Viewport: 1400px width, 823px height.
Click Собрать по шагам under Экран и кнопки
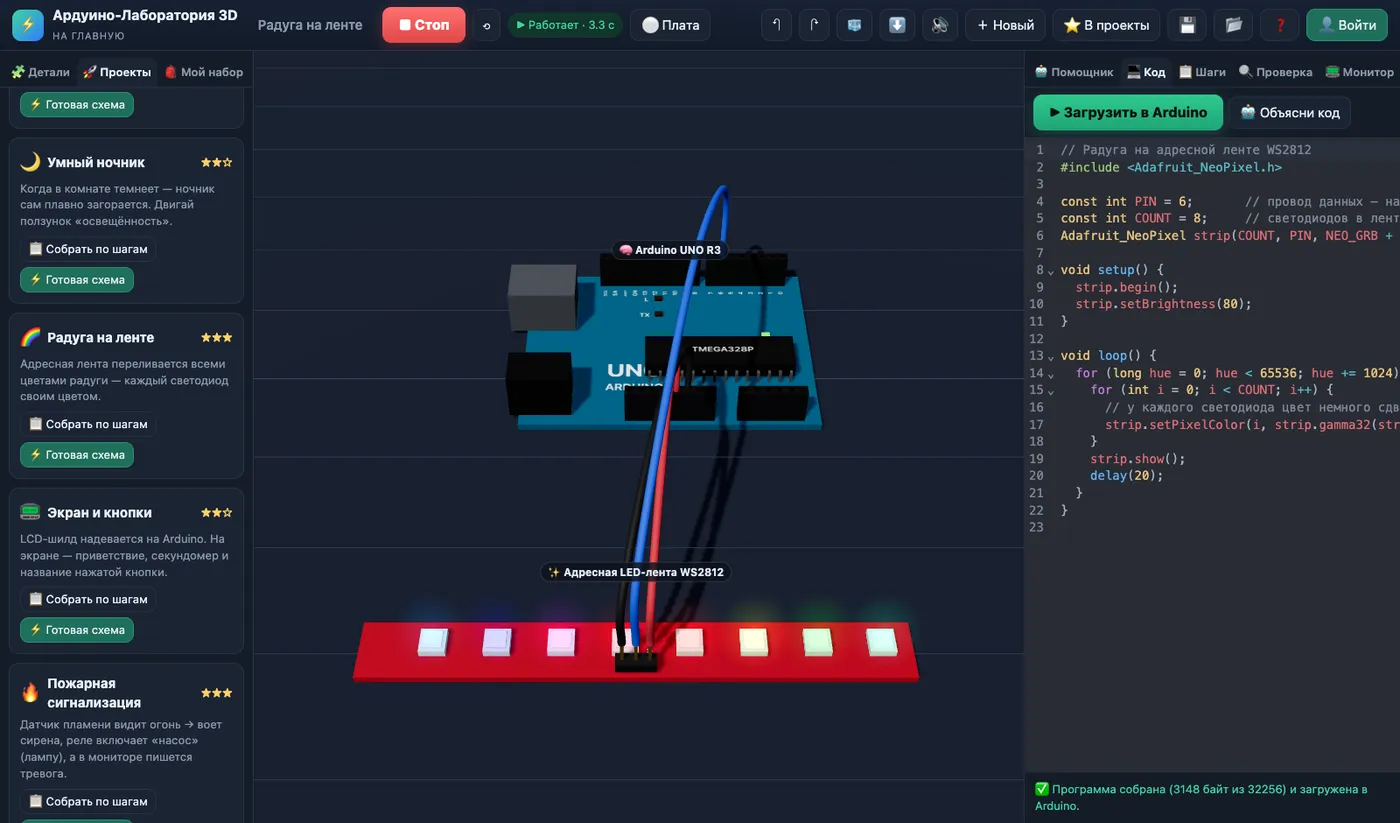[x=88, y=599]
